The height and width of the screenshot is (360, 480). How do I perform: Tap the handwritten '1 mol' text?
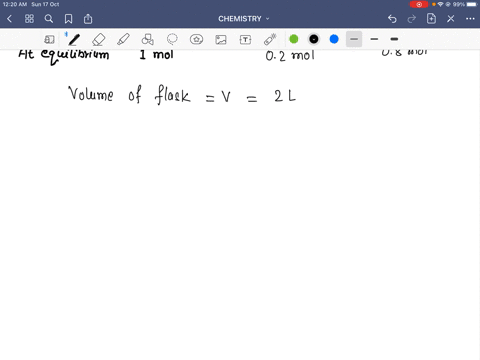(x=156, y=54)
